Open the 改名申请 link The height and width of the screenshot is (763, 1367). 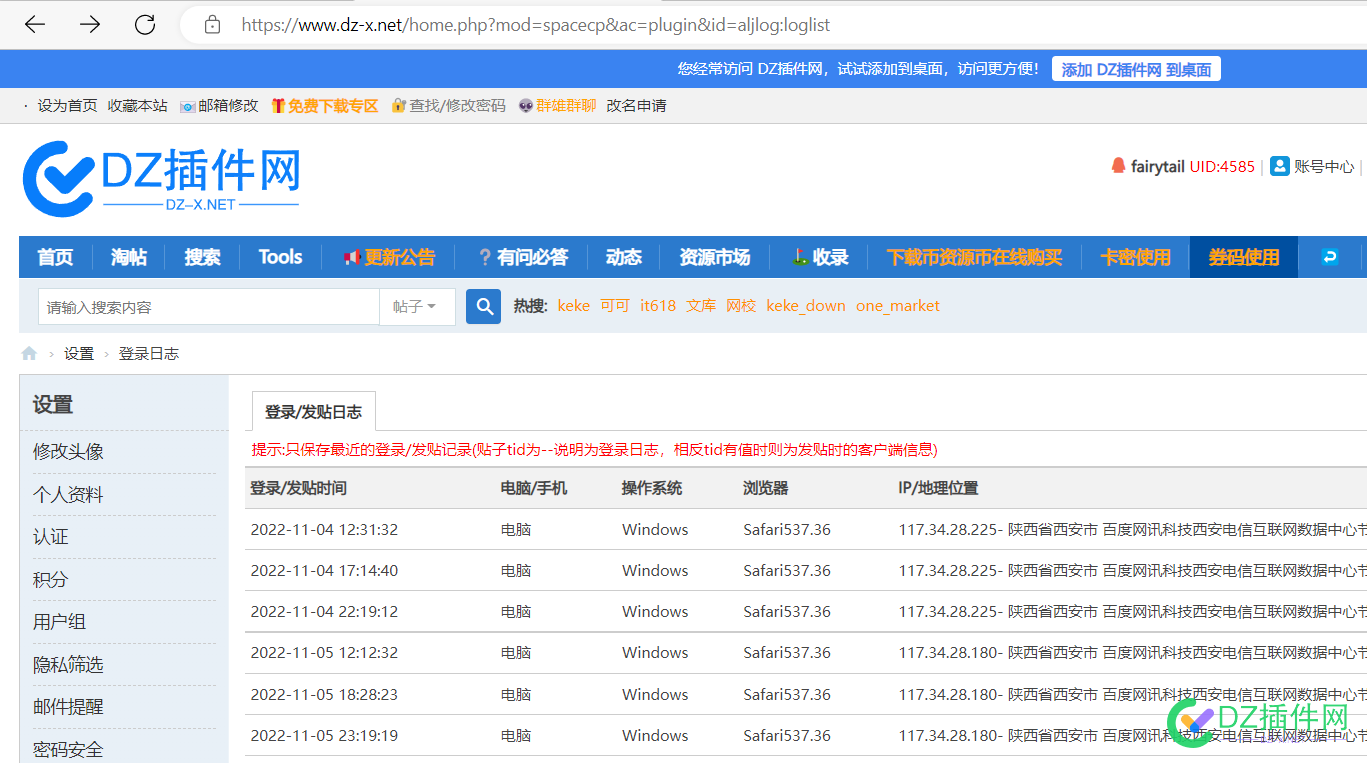[x=636, y=105]
